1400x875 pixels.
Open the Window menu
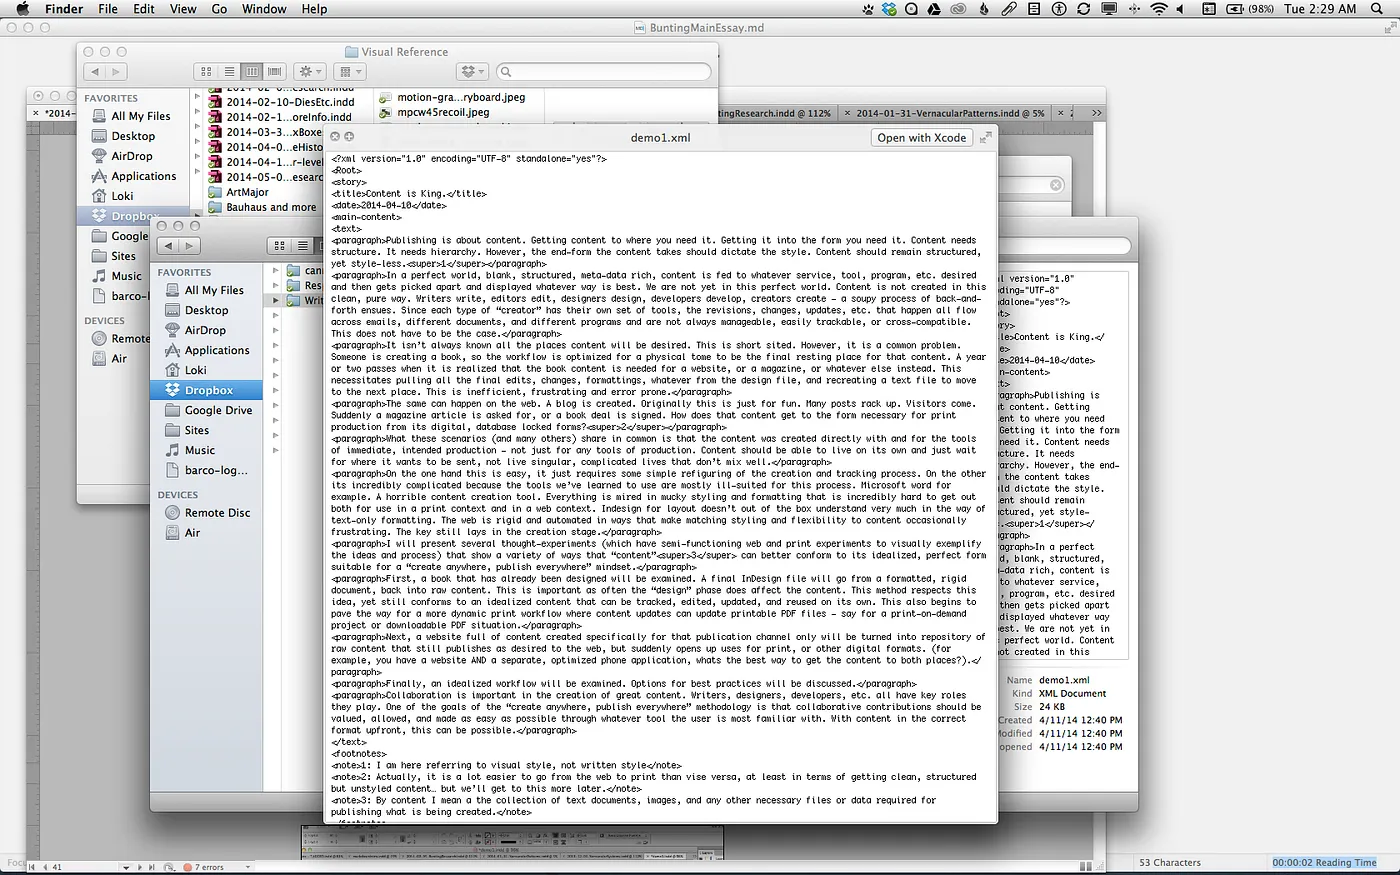[264, 9]
